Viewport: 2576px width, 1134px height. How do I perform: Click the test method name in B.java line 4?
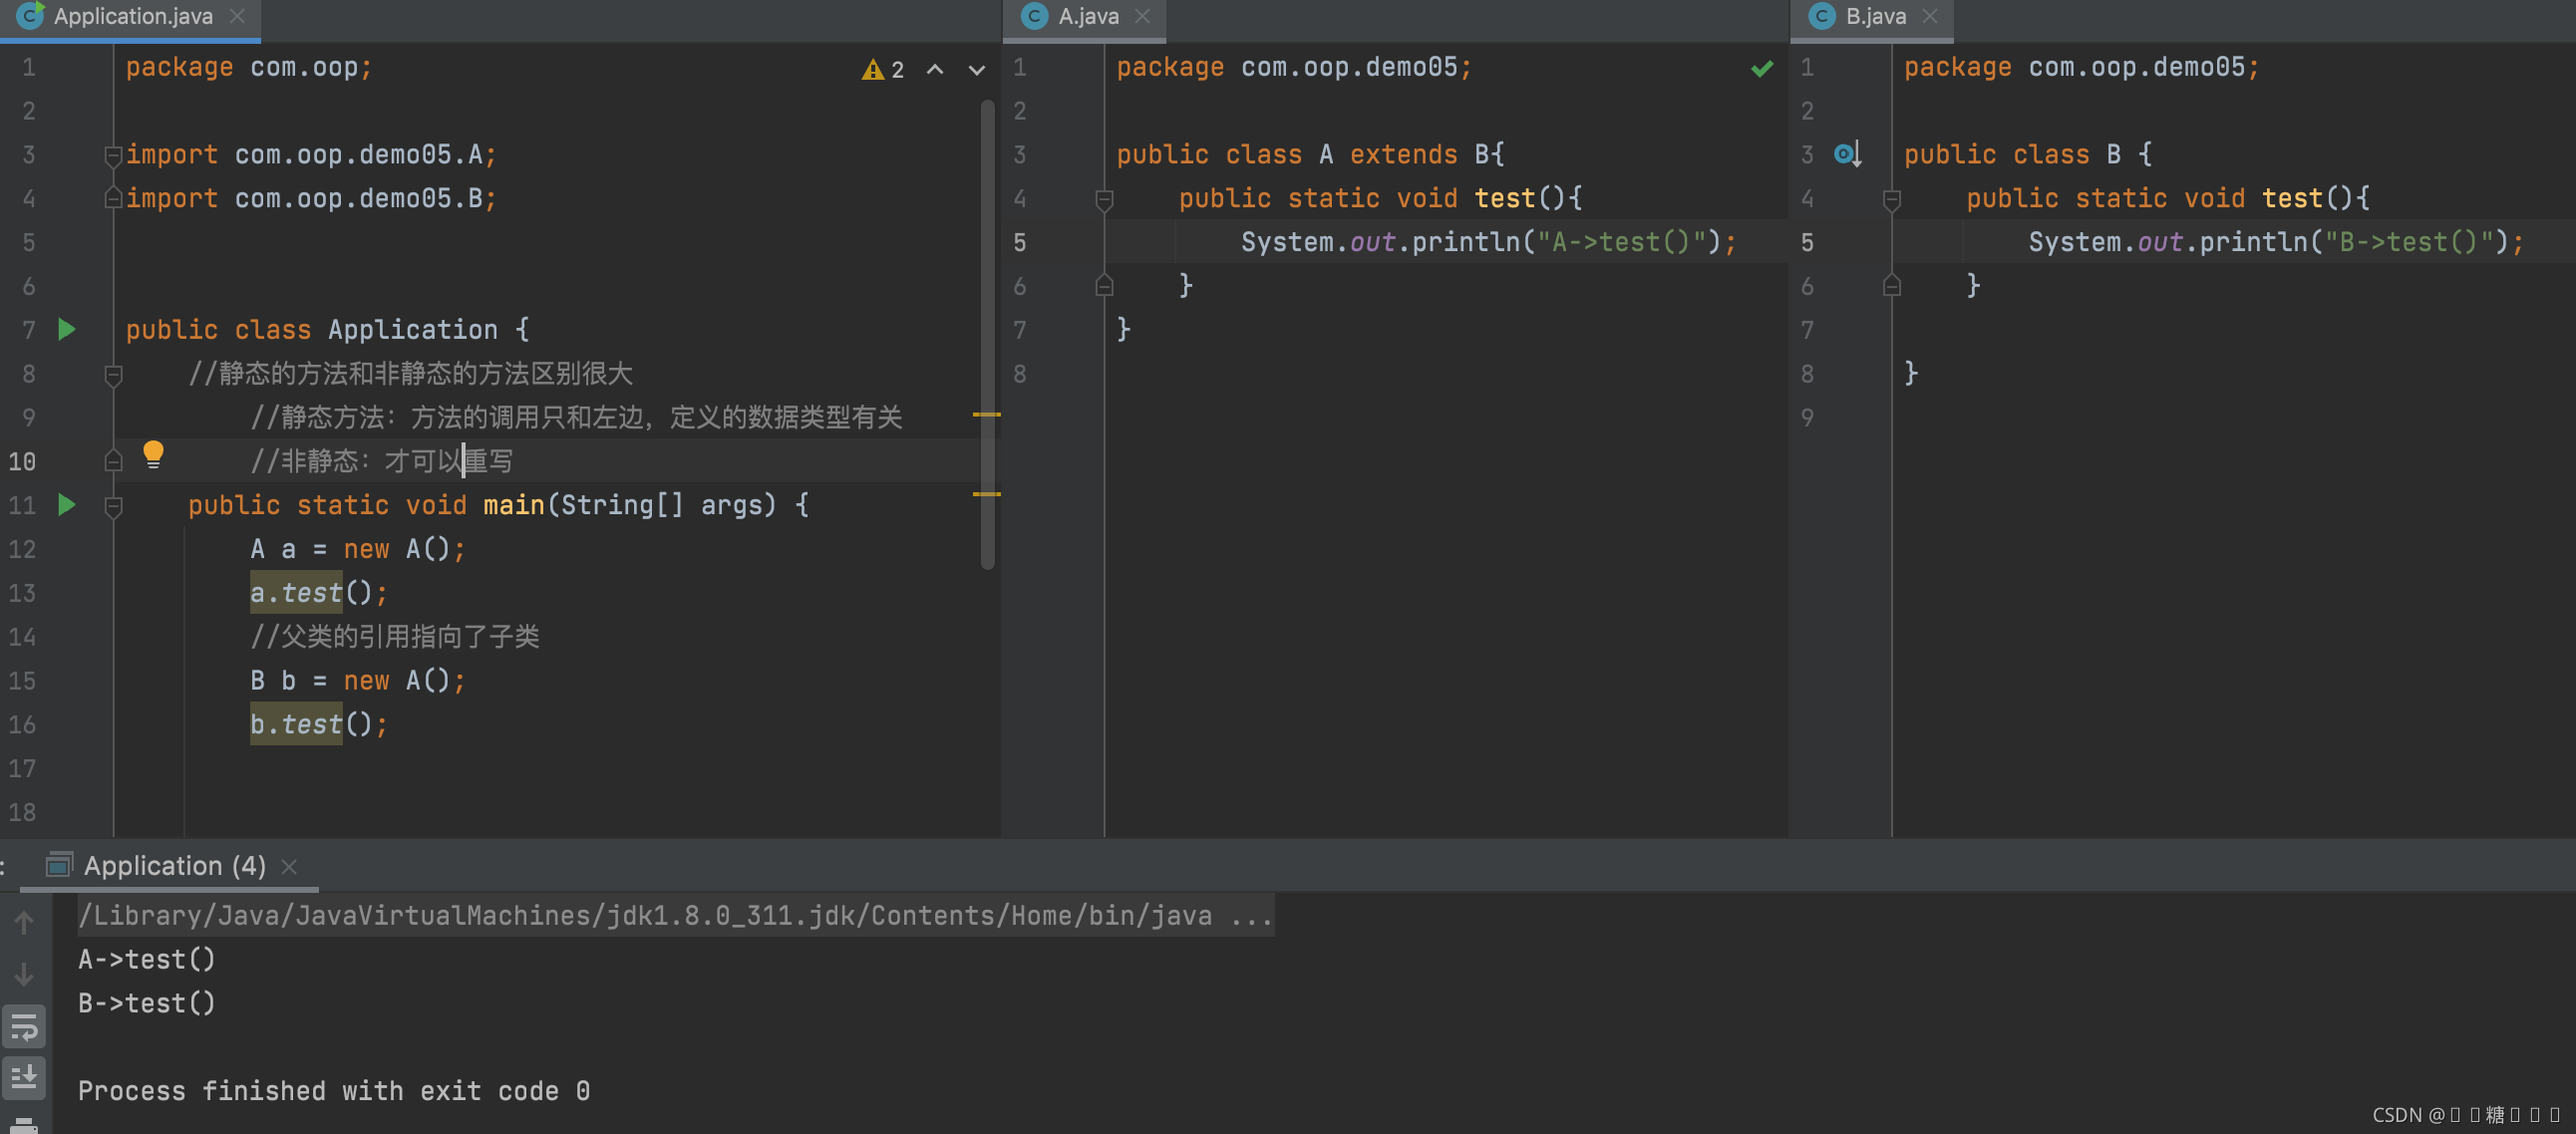point(2292,198)
